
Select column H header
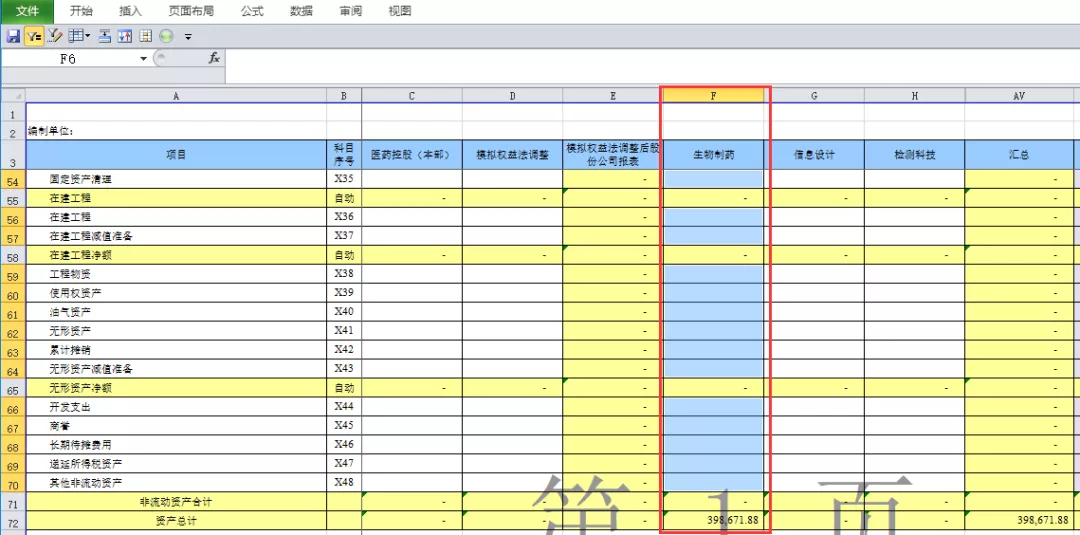tap(914, 96)
